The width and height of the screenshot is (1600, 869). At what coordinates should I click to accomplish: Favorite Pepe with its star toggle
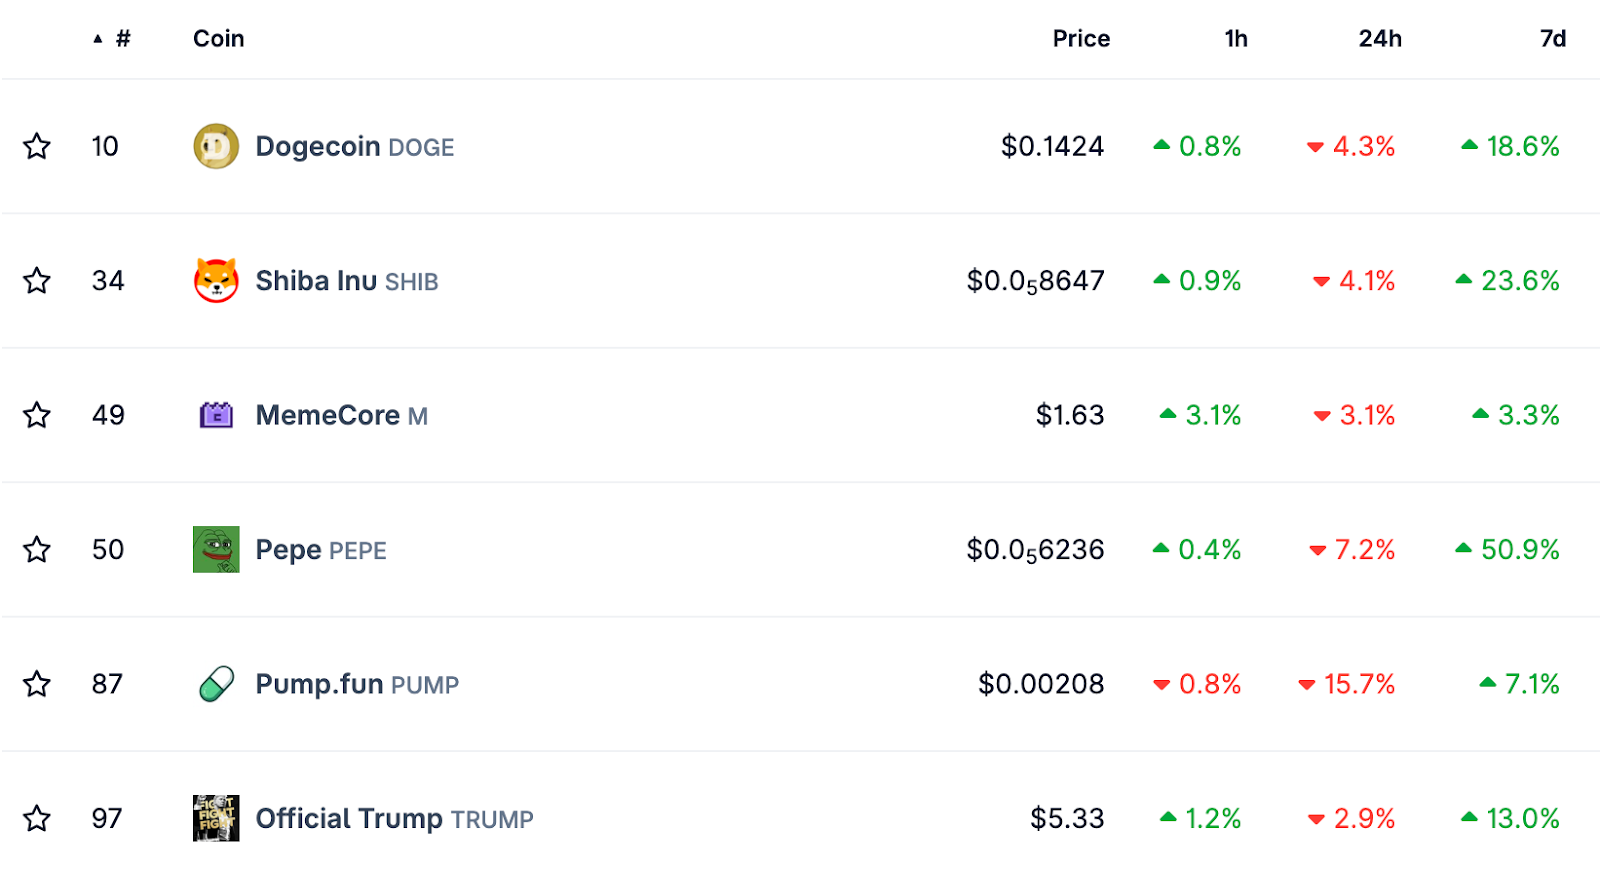point(37,549)
